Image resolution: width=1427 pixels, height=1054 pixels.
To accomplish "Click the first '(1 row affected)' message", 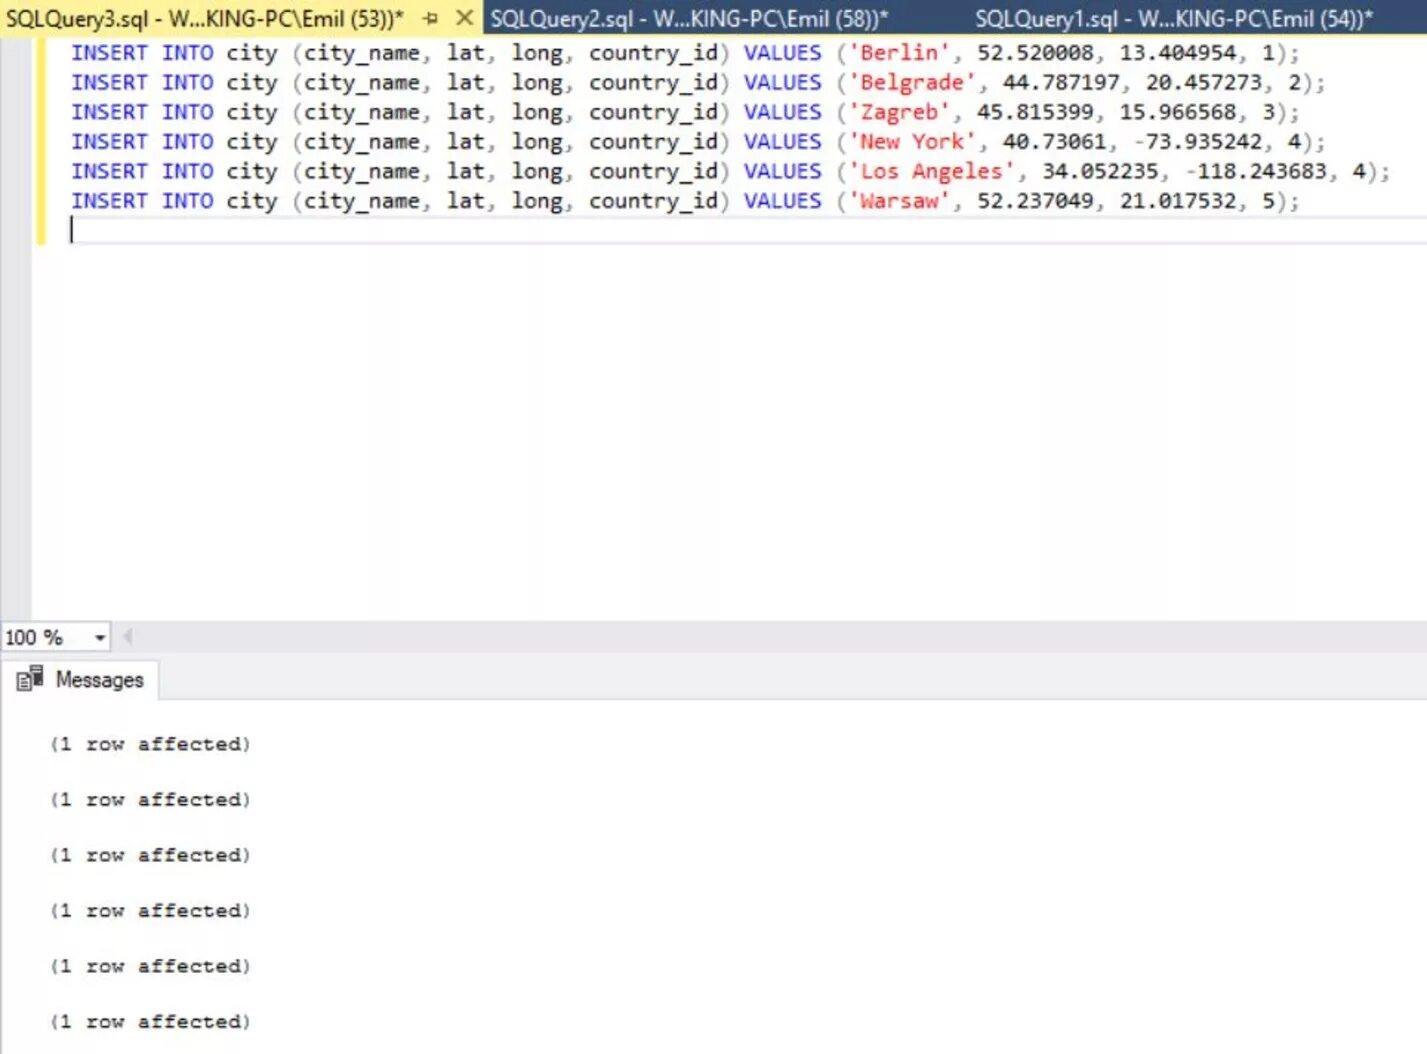I will click(150, 744).
